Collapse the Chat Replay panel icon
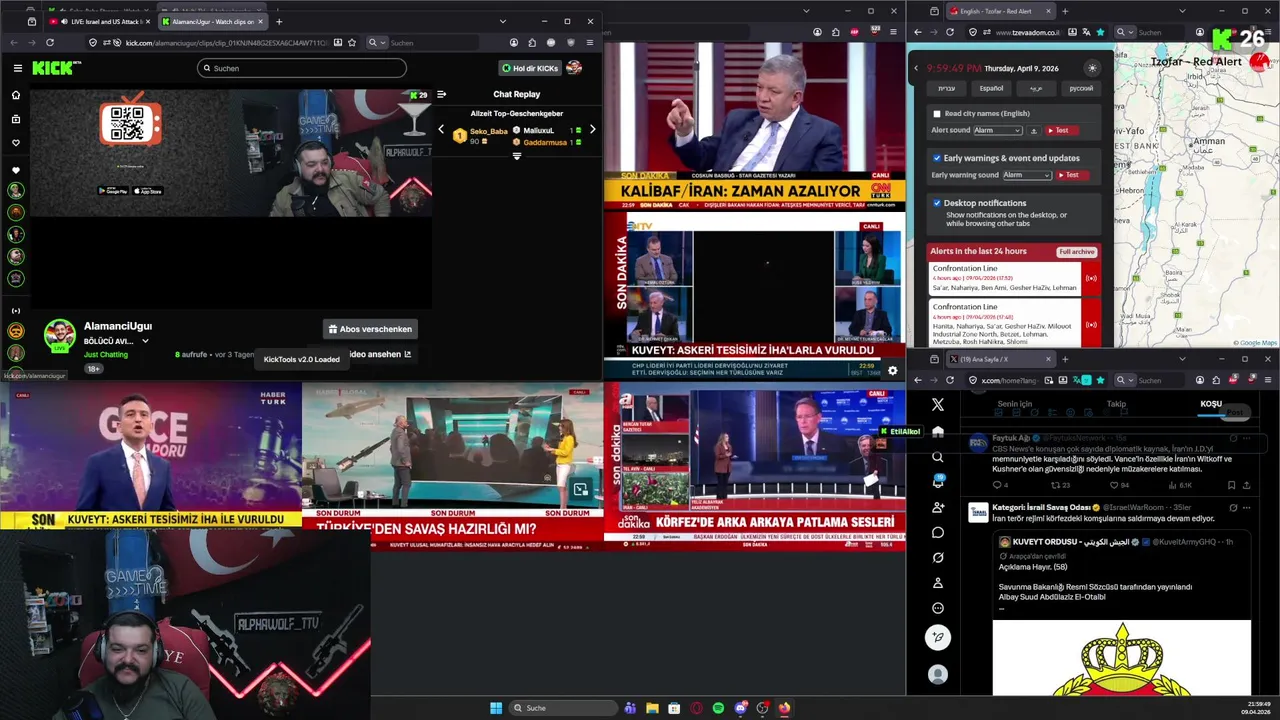The width and height of the screenshot is (1280, 720). point(442,94)
